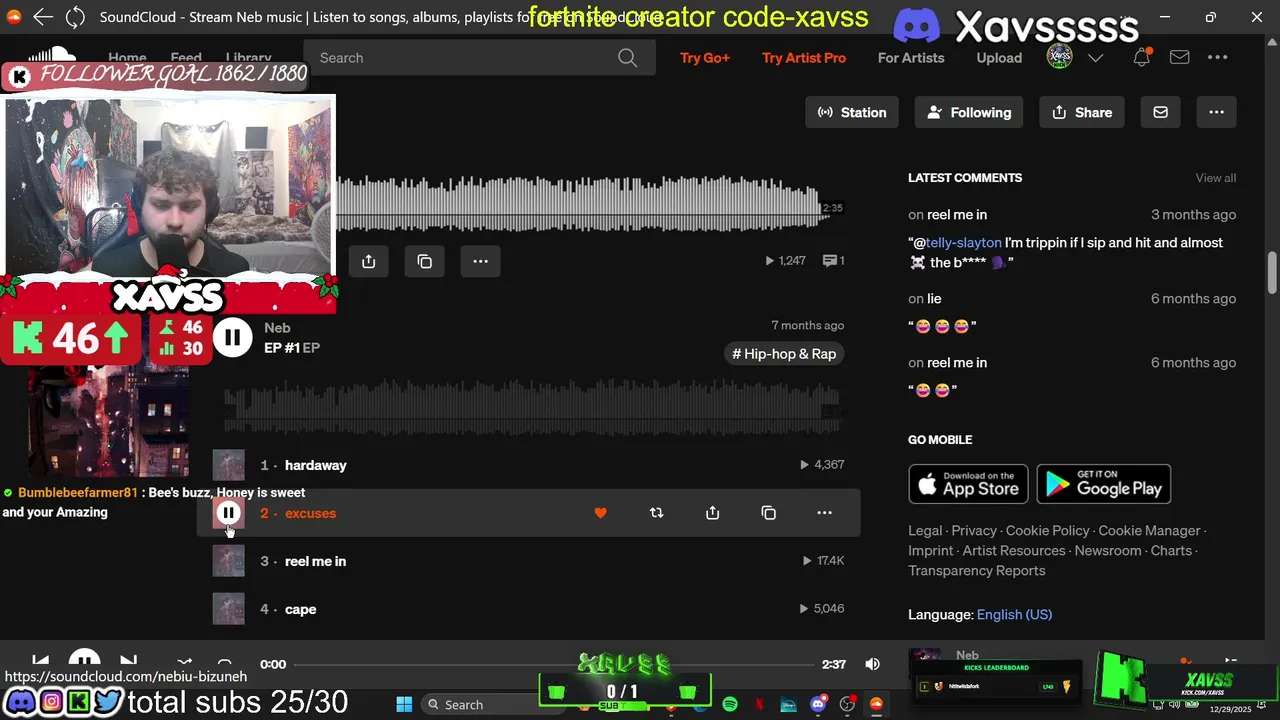Open the header three-dots menu
Viewport: 1280px width, 720px height.
click(x=1218, y=58)
